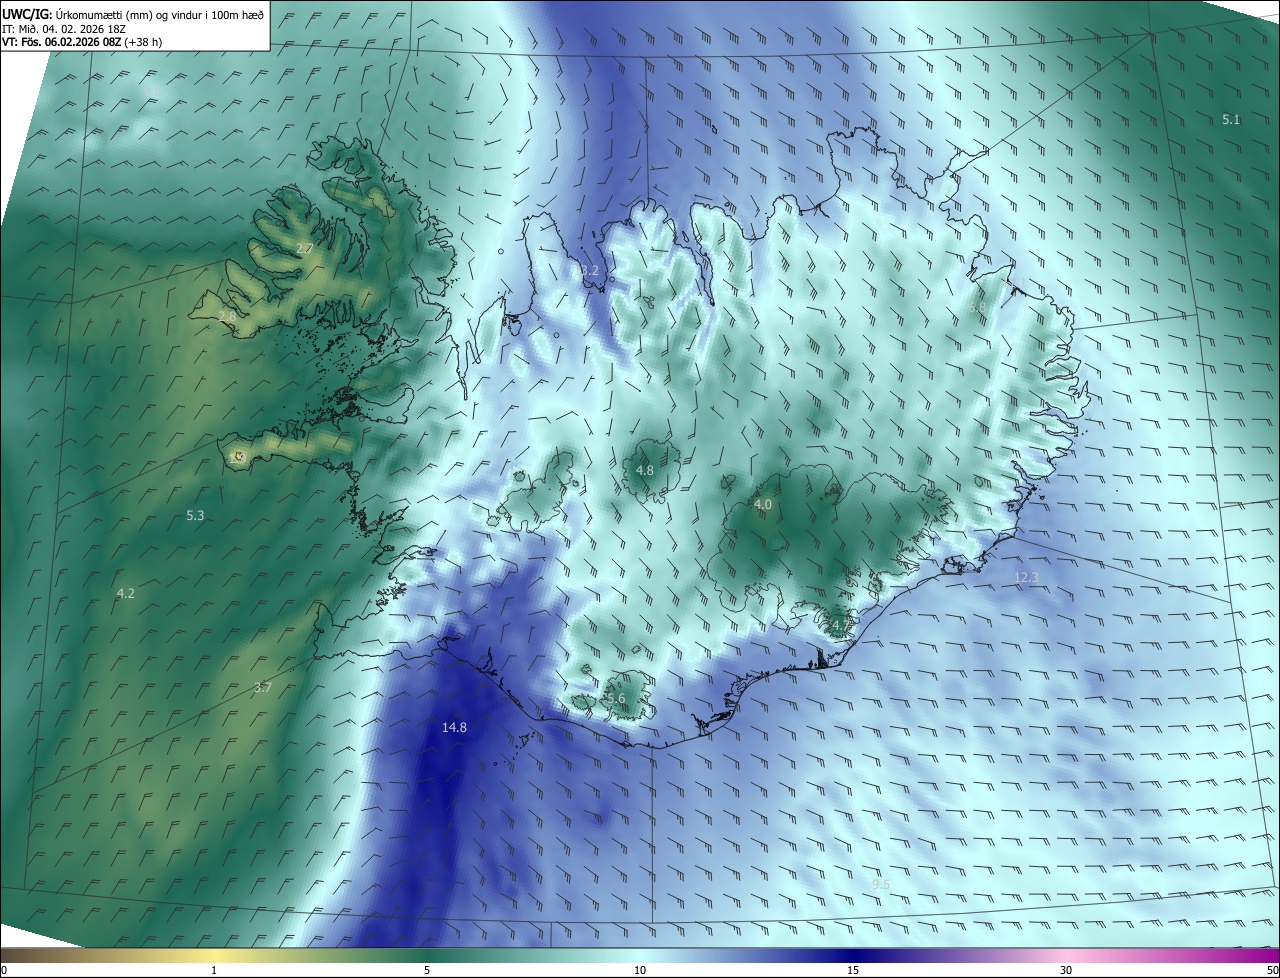Click the 9.5 value over the southern sea

(x=881, y=884)
